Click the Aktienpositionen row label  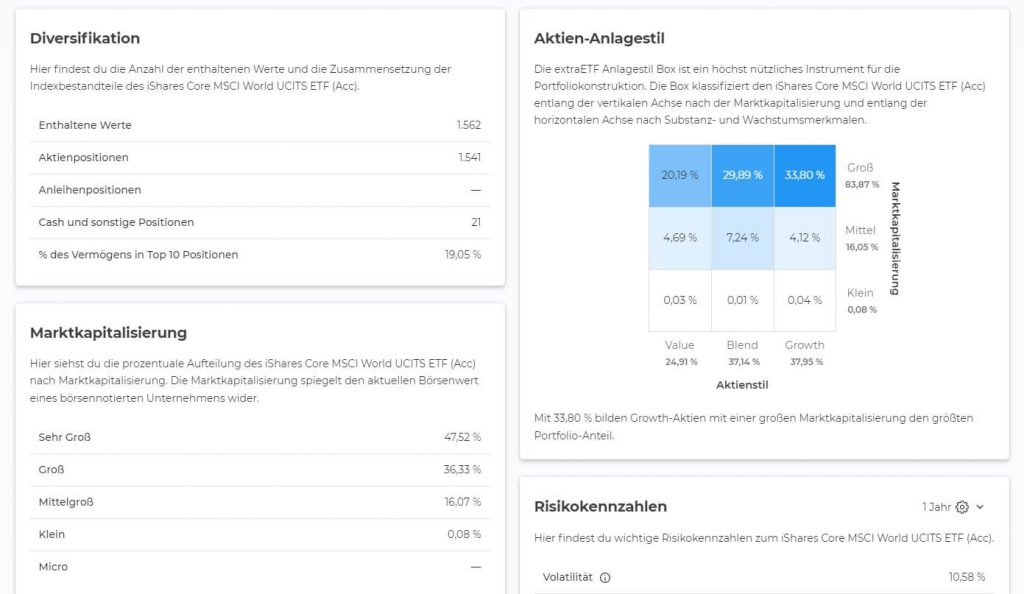tap(84, 157)
